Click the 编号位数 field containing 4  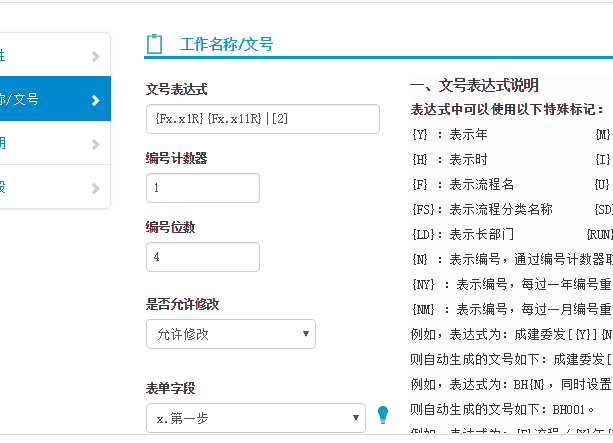click(202, 257)
